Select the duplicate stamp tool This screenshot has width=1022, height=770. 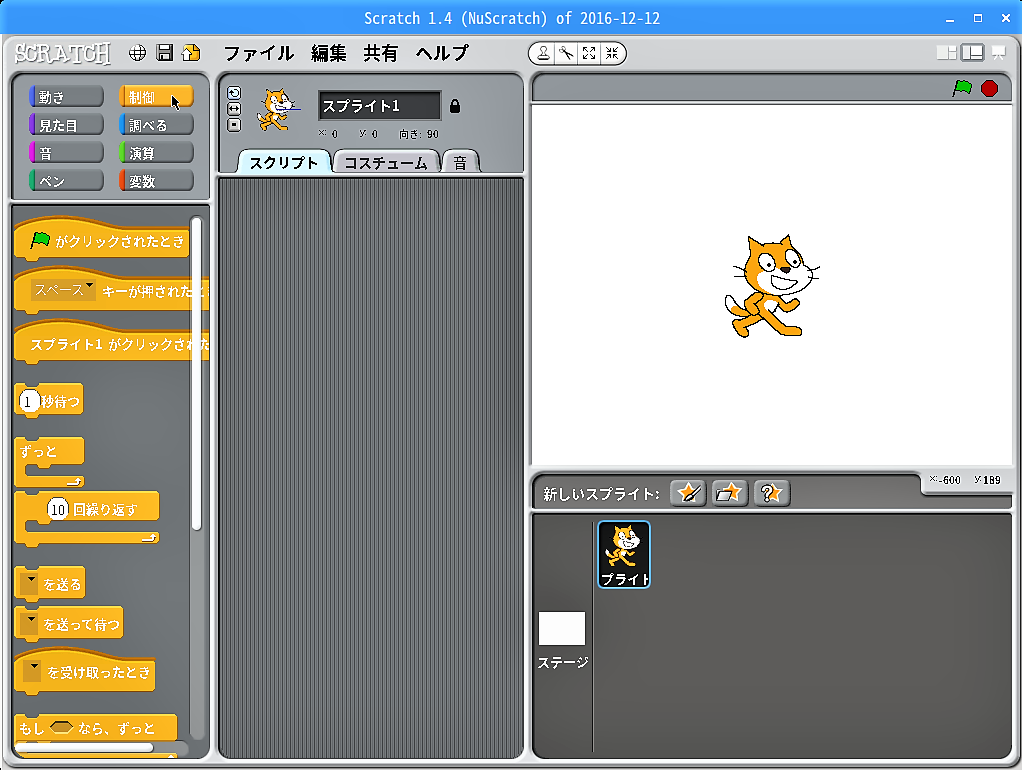pyautogui.click(x=543, y=53)
